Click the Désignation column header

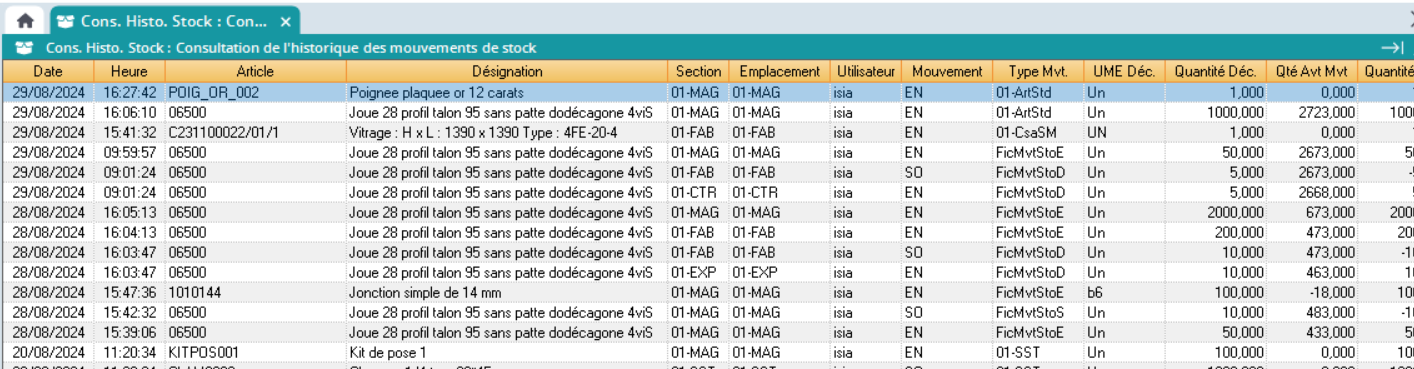pos(507,72)
